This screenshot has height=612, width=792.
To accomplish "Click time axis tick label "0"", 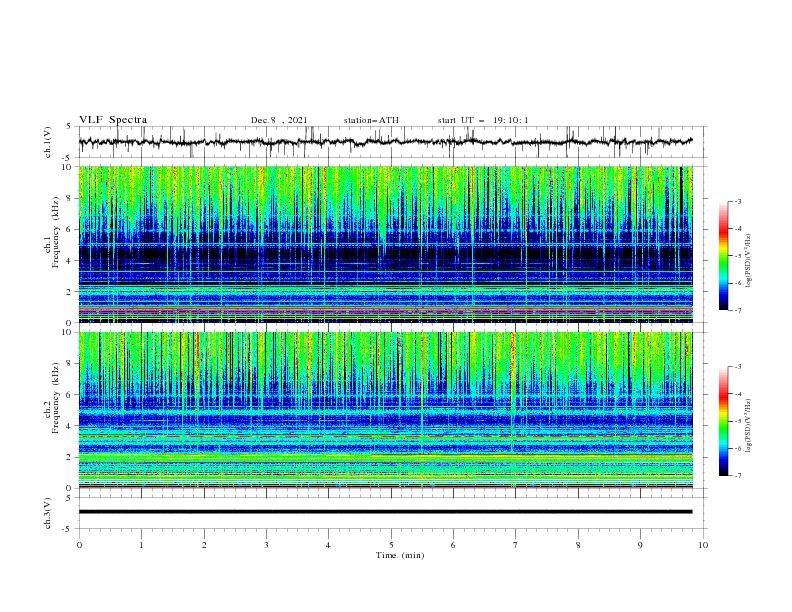I will pyautogui.click(x=79, y=545).
